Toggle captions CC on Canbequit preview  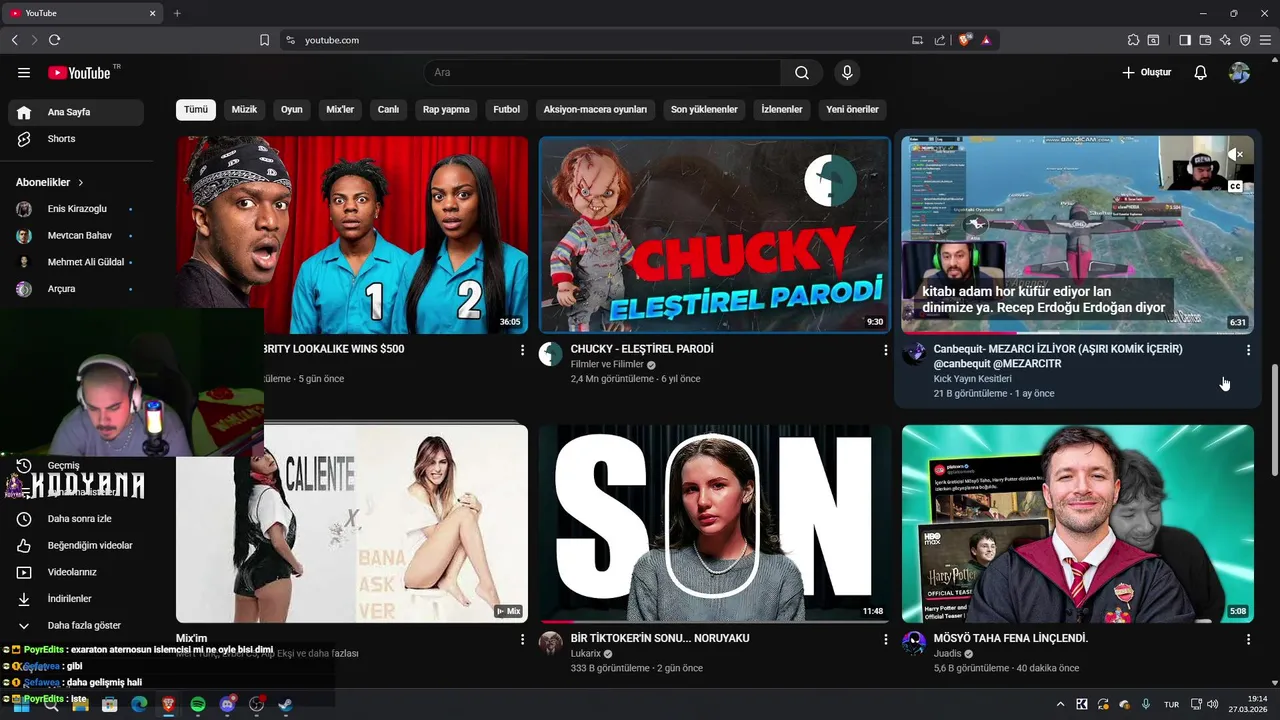(1236, 187)
